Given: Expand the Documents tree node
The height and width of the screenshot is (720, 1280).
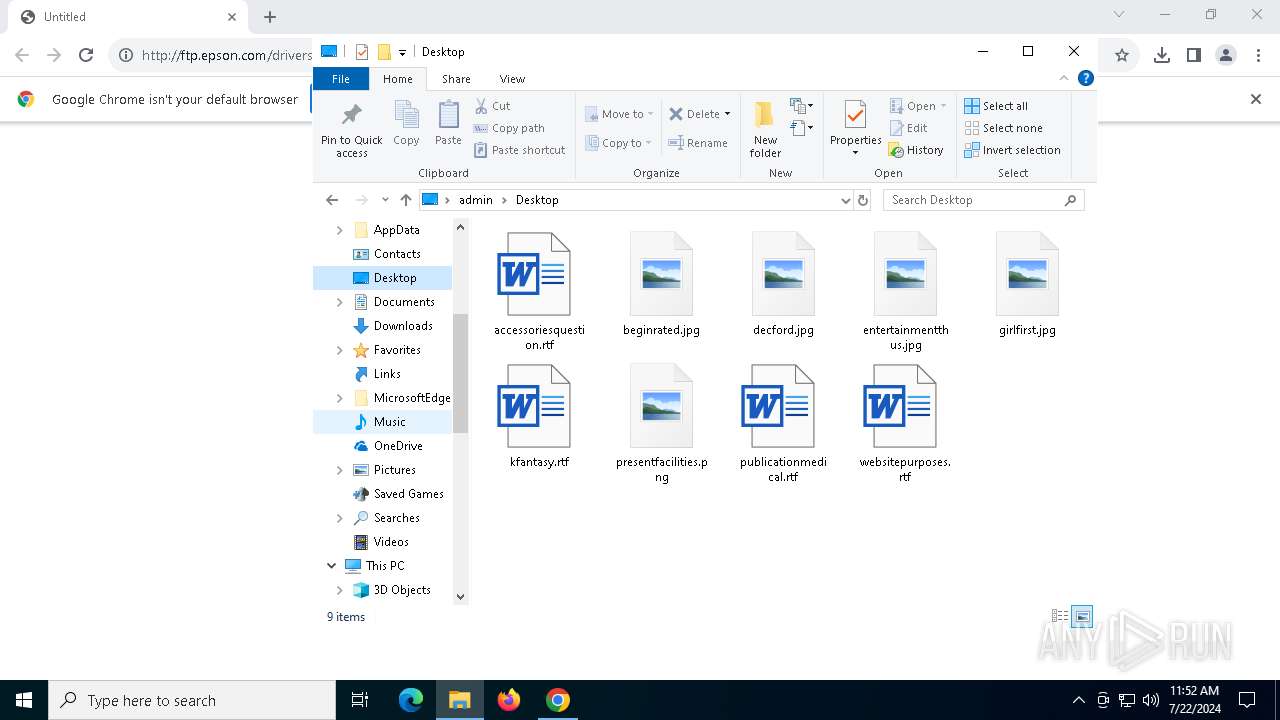Looking at the screenshot, I should click(x=340, y=302).
